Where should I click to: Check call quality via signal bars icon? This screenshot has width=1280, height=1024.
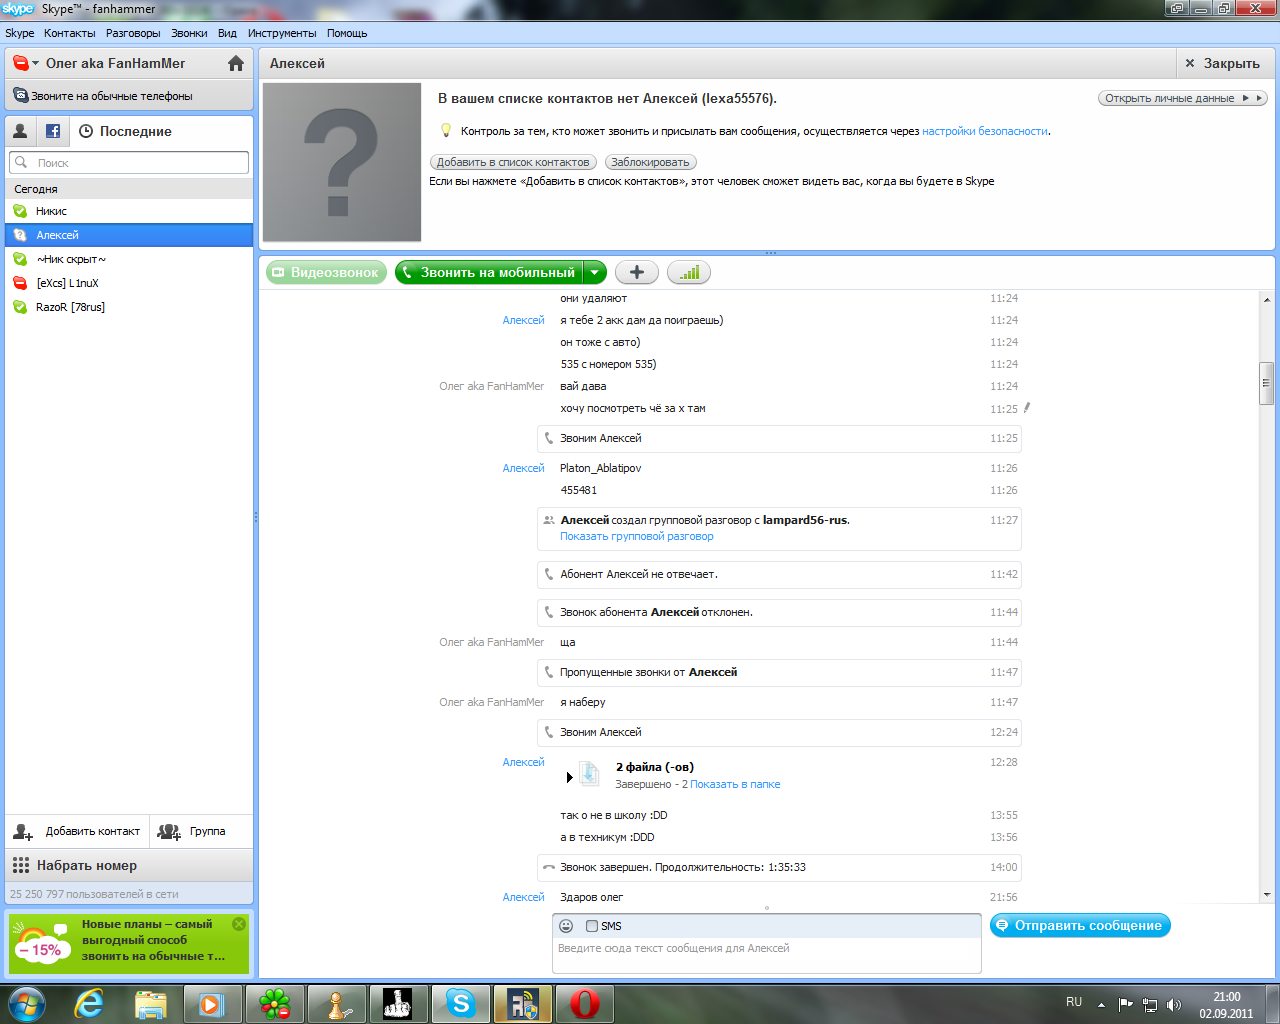click(x=689, y=272)
